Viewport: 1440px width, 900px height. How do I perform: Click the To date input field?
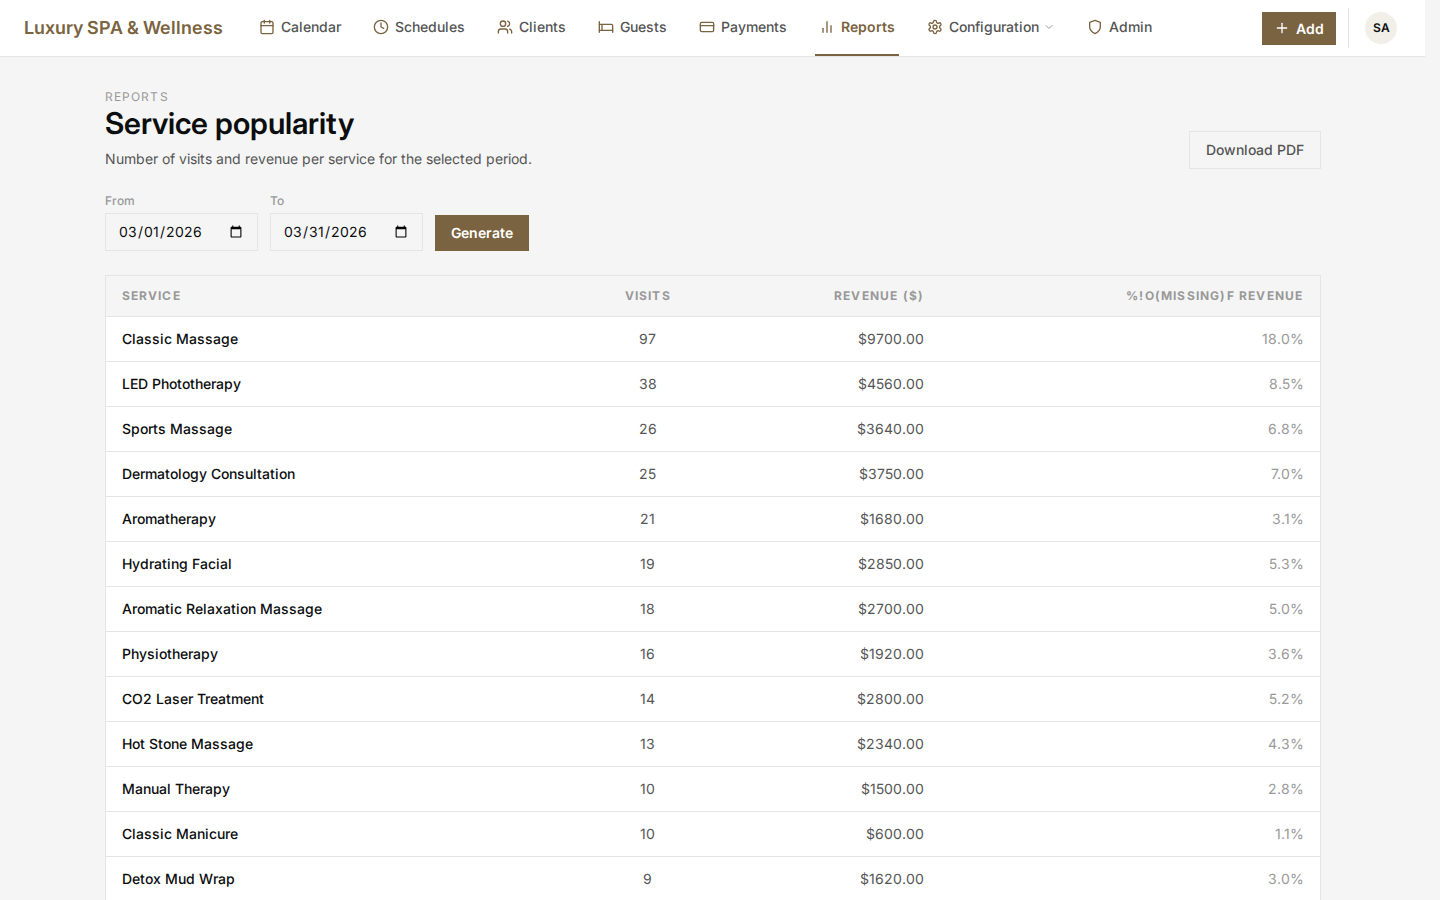tap(335, 231)
